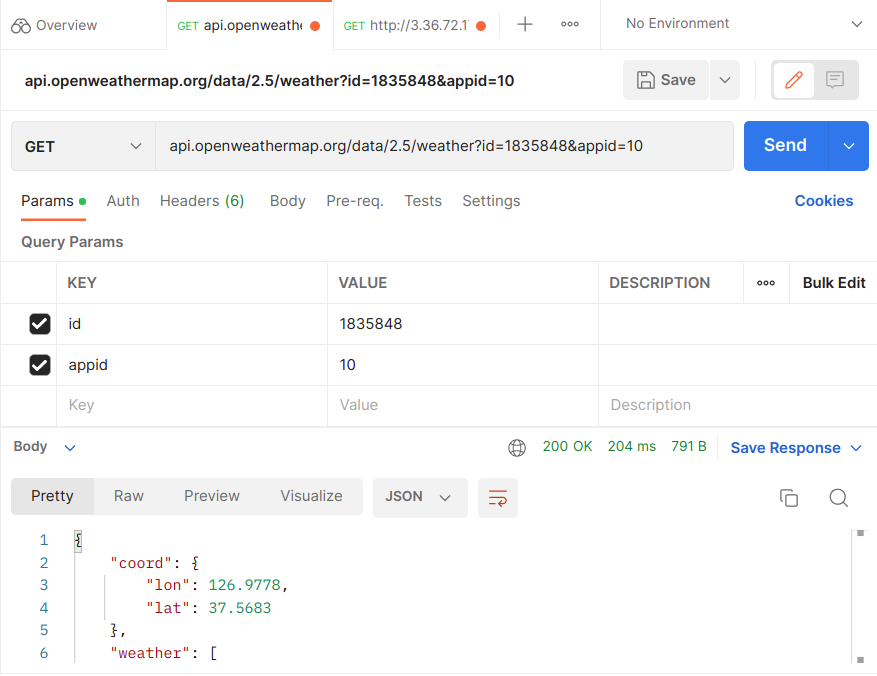Click the "coord" key in response
The image size is (877, 676).
click(140, 563)
